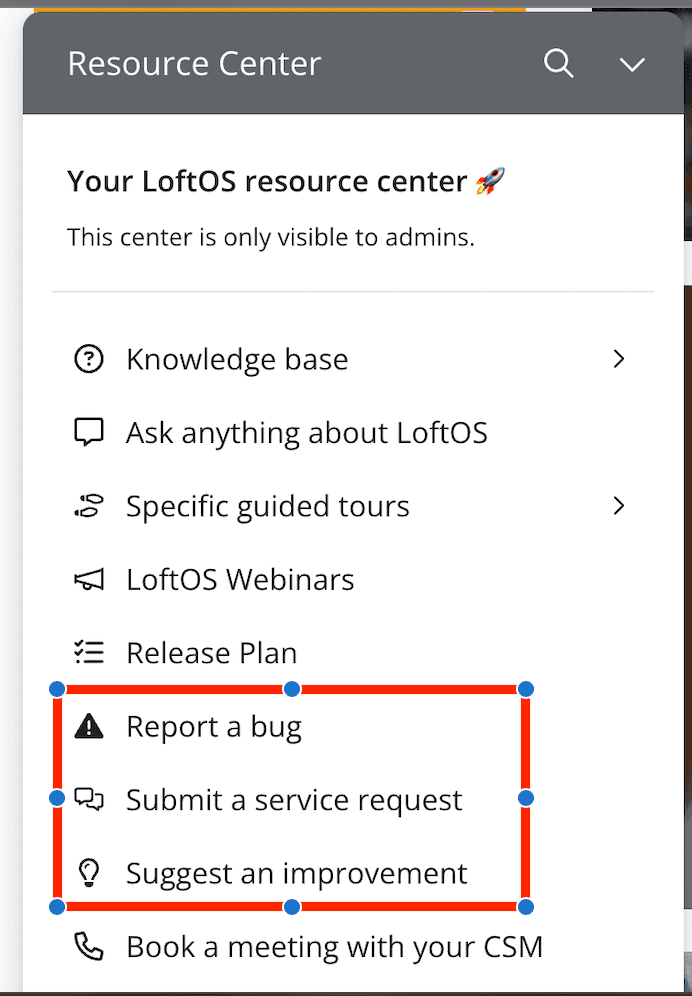692x996 pixels.
Task: Expand Specific guided tours arrow
Action: click(619, 506)
